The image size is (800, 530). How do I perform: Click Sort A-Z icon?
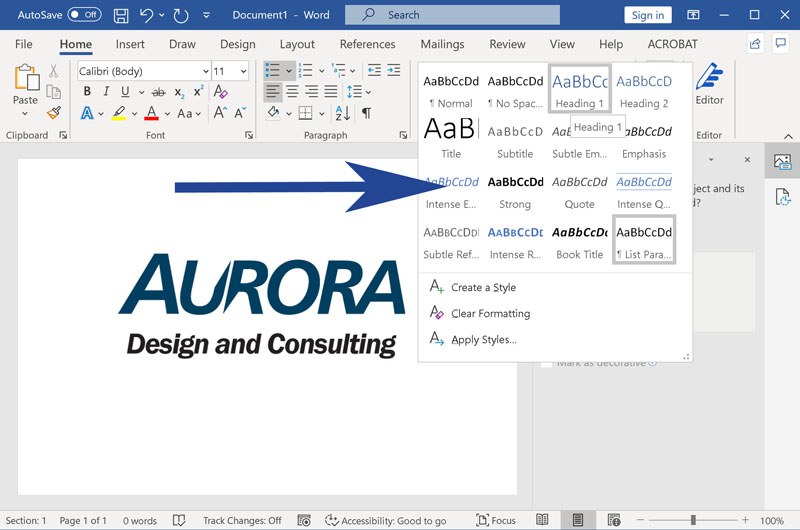tap(343, 113)
